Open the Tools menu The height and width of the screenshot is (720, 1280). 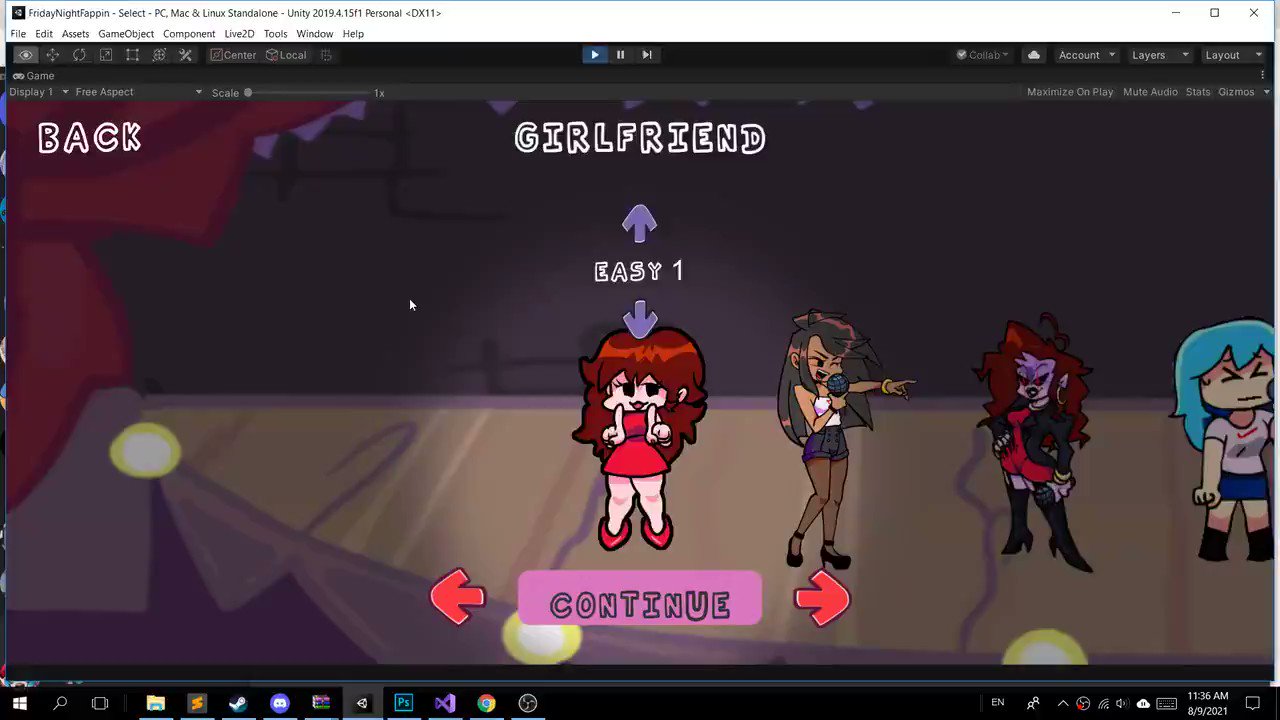coord(275,34)
